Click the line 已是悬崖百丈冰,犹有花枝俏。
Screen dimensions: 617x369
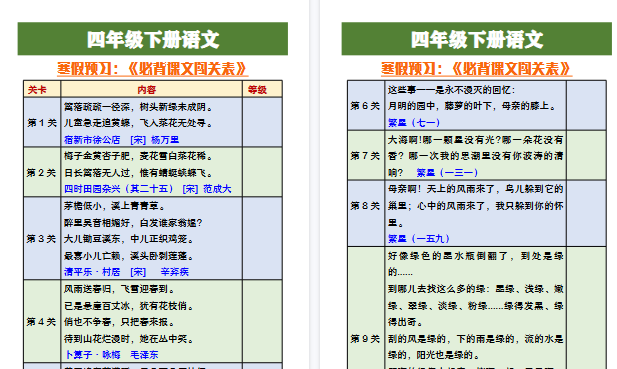(129, 306)
